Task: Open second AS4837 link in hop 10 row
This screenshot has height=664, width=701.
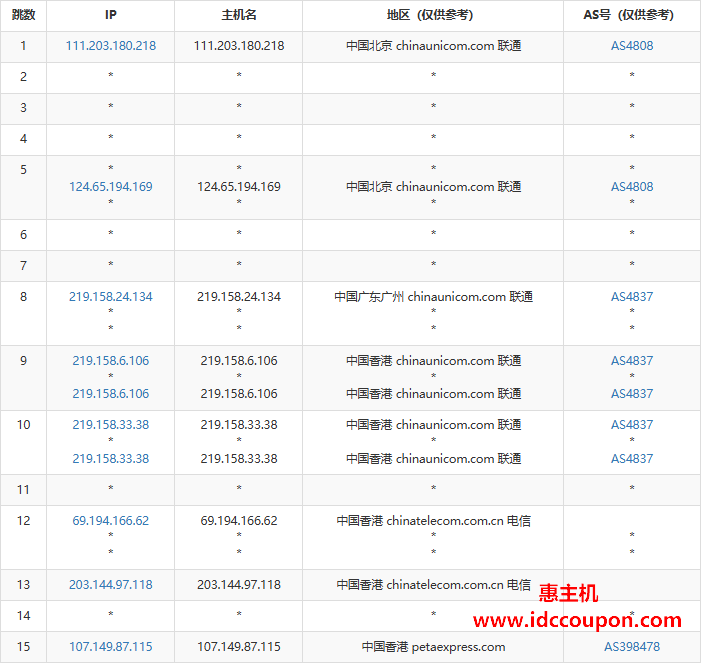Action: point(632,458)
